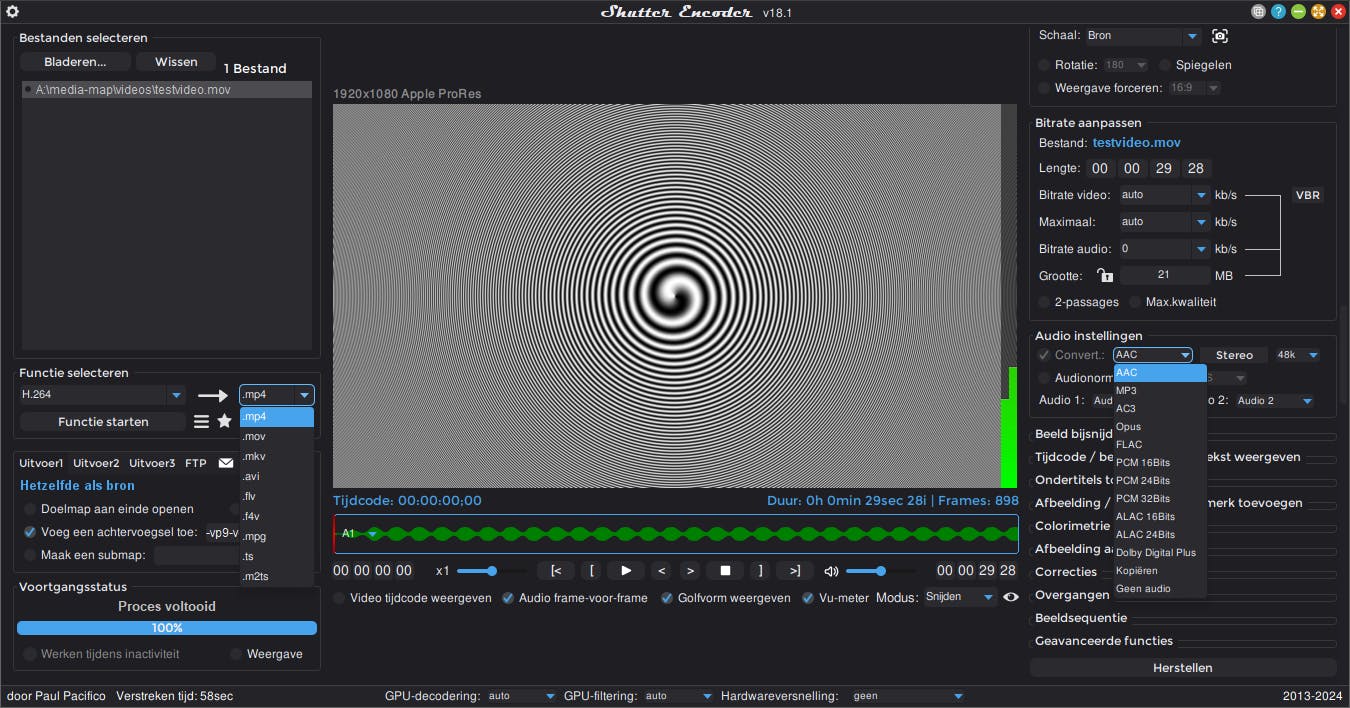The height and width of the screenshot is (708, 1350).
Task: Select .mkv from the output format list
Action: 256,456
